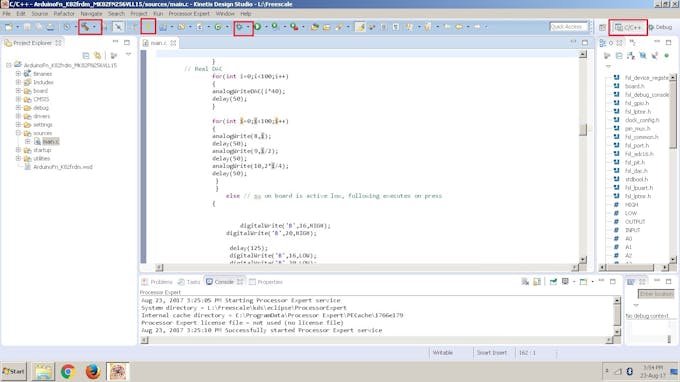Click the editor horizontal scrollbar left arrow
The image size is (680, 382).
[160, 268]
